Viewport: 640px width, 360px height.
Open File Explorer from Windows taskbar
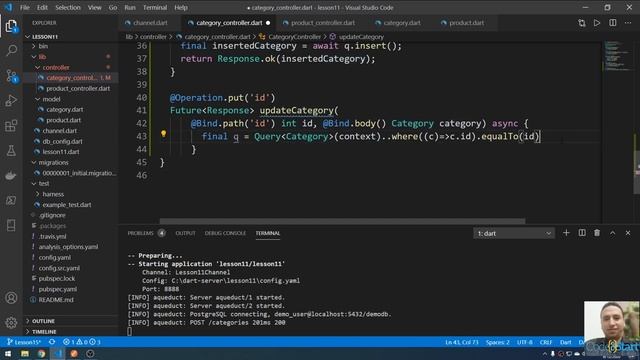click(x=25, y=353)
